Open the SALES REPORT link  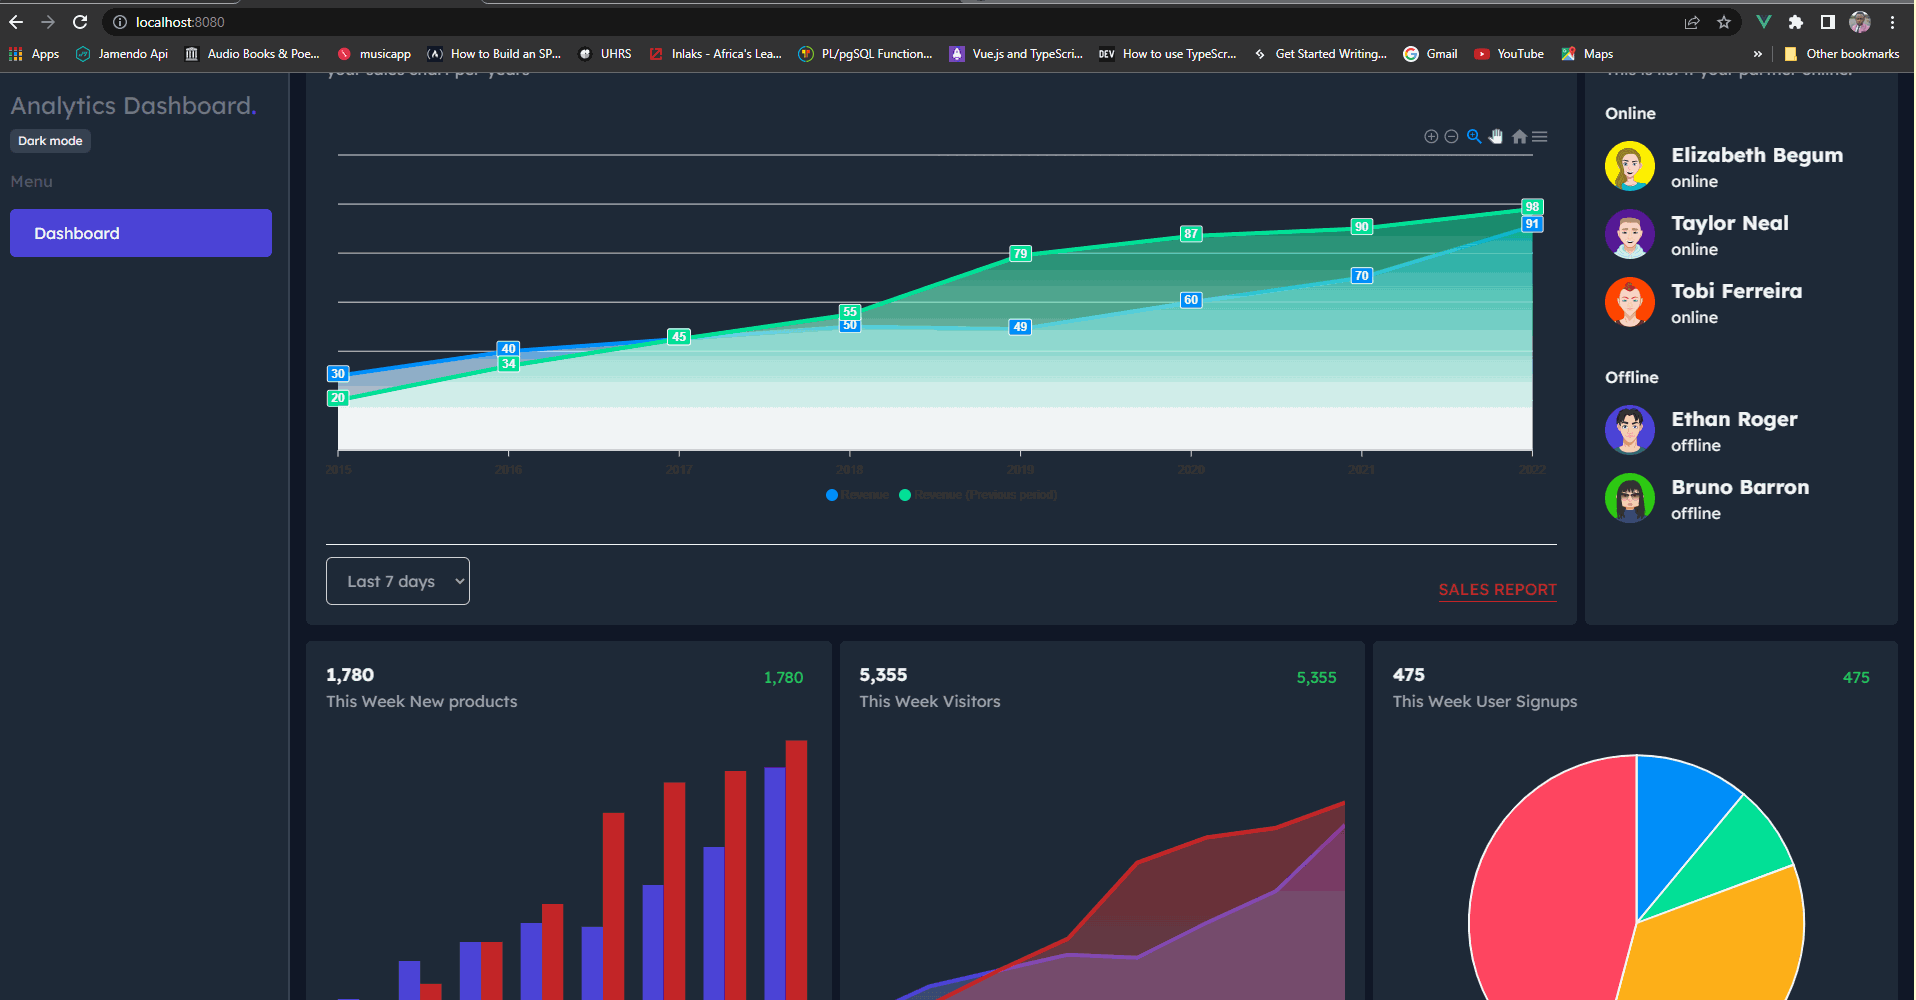(x=1497, y=590)
